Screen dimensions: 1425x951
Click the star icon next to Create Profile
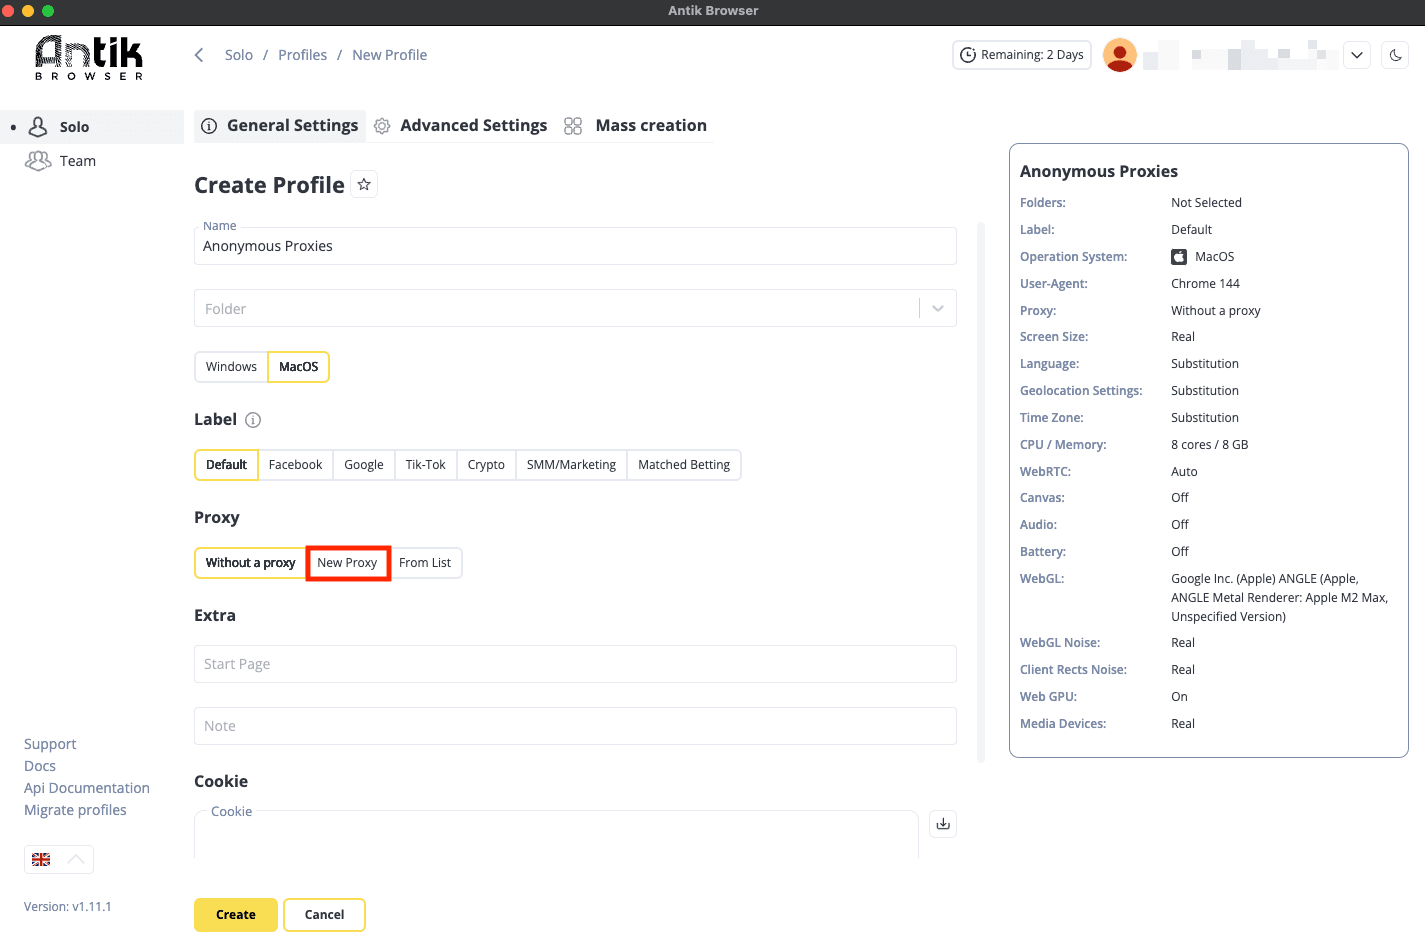364,184
